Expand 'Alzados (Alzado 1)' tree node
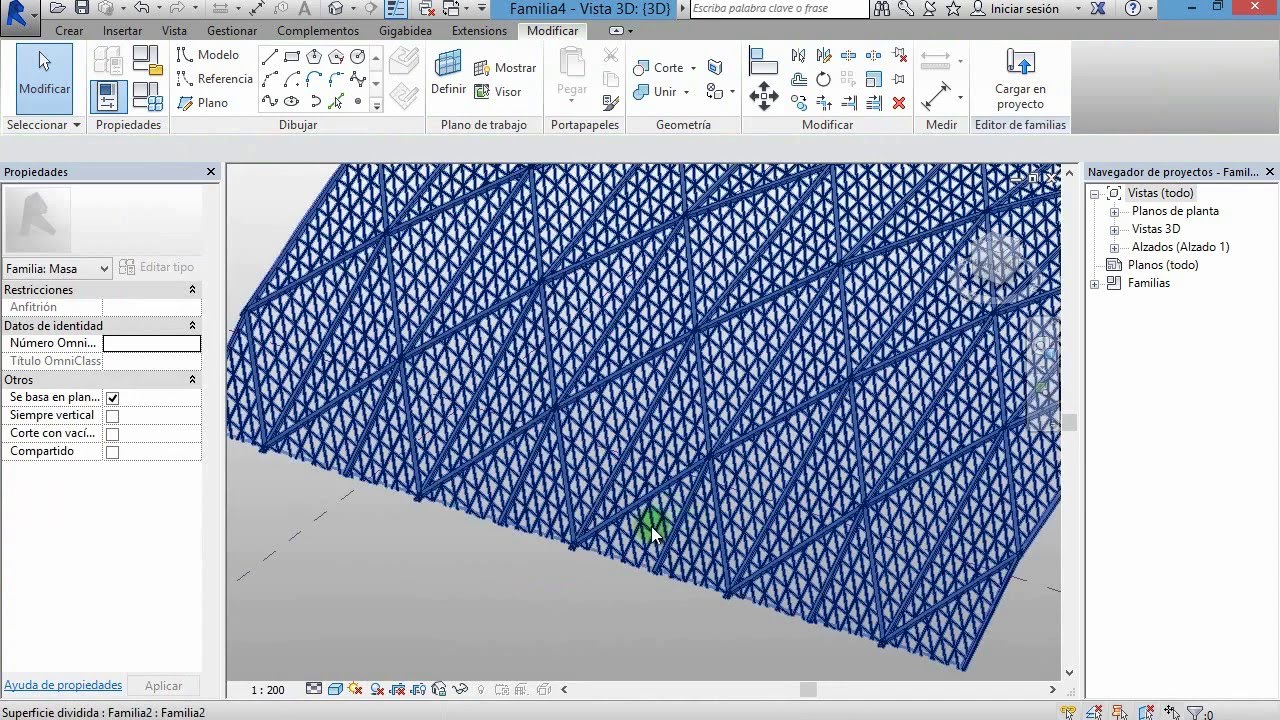The height and width of the screenshot is (720, 1280). 1114,248
